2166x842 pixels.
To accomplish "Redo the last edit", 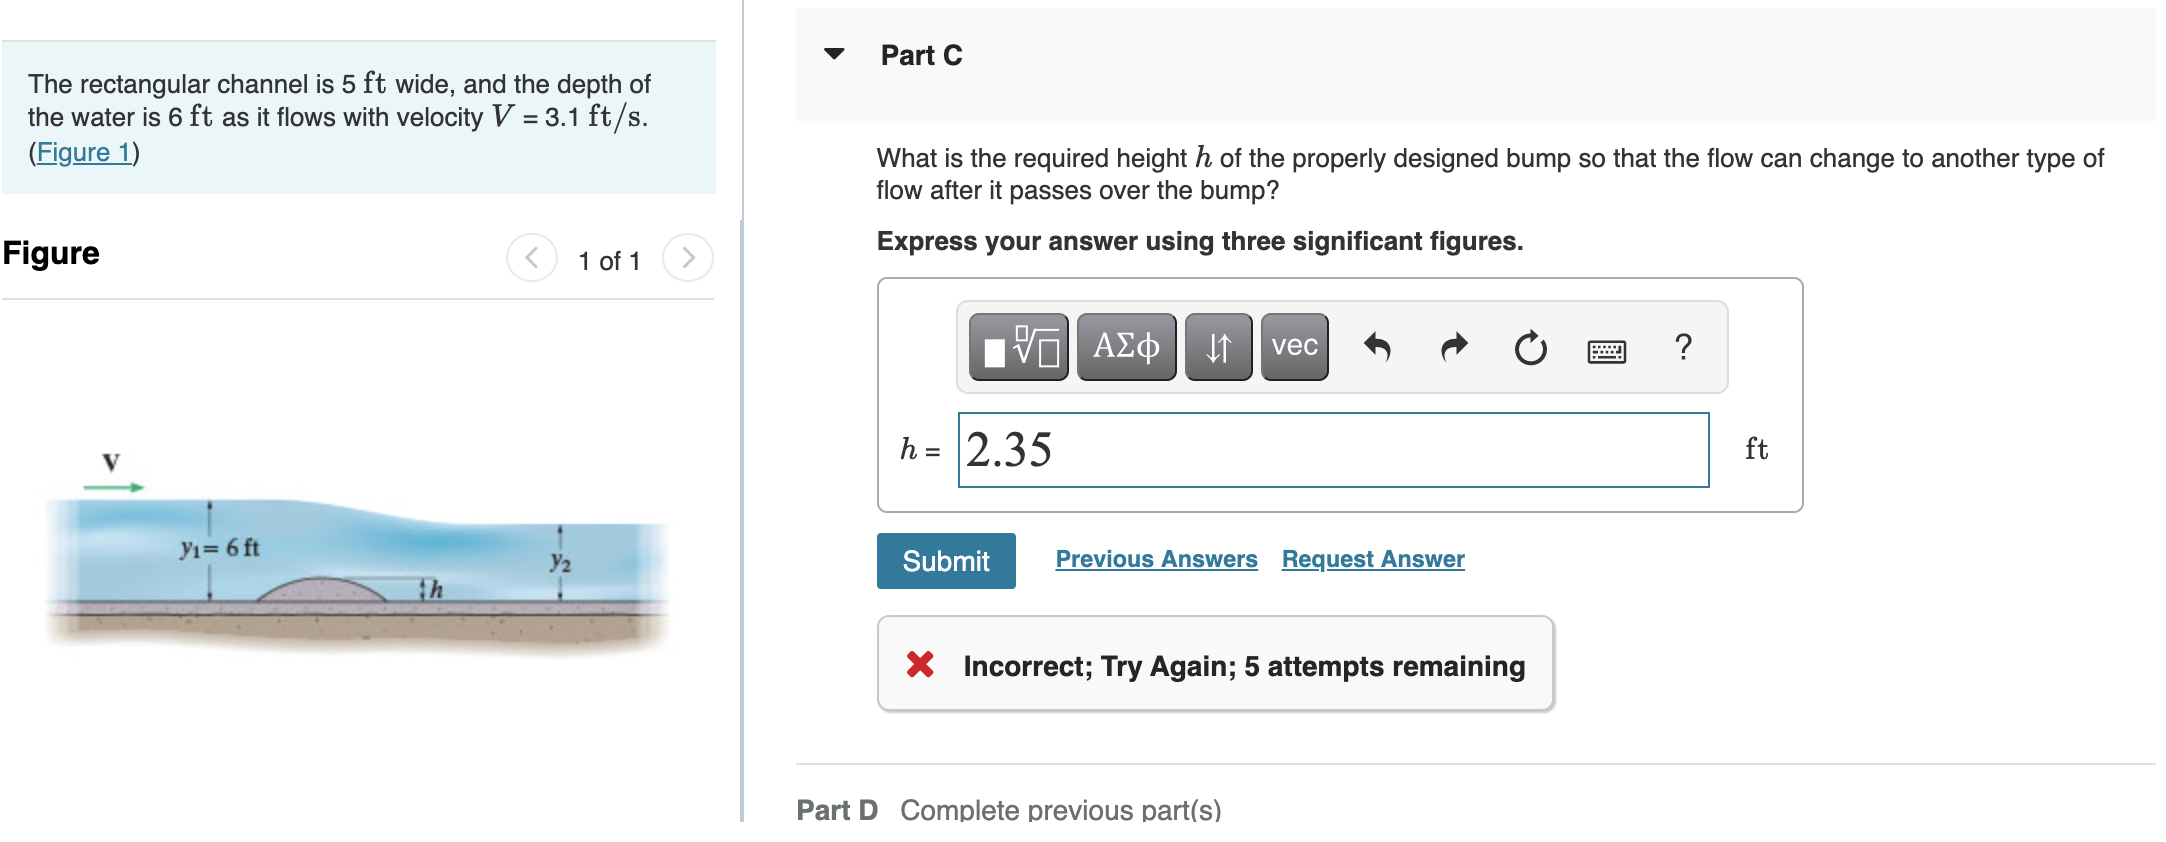I will tap(1454, 347).
